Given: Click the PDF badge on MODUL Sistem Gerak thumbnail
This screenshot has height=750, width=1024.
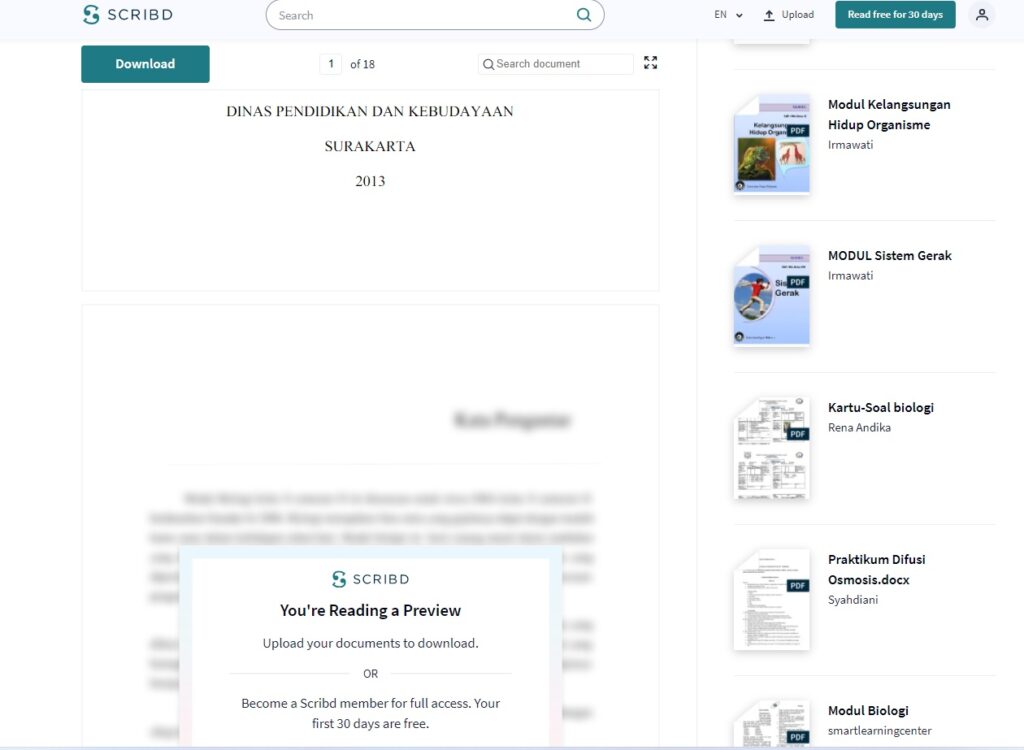Looking at the screenshot, I should coord(796,282).
